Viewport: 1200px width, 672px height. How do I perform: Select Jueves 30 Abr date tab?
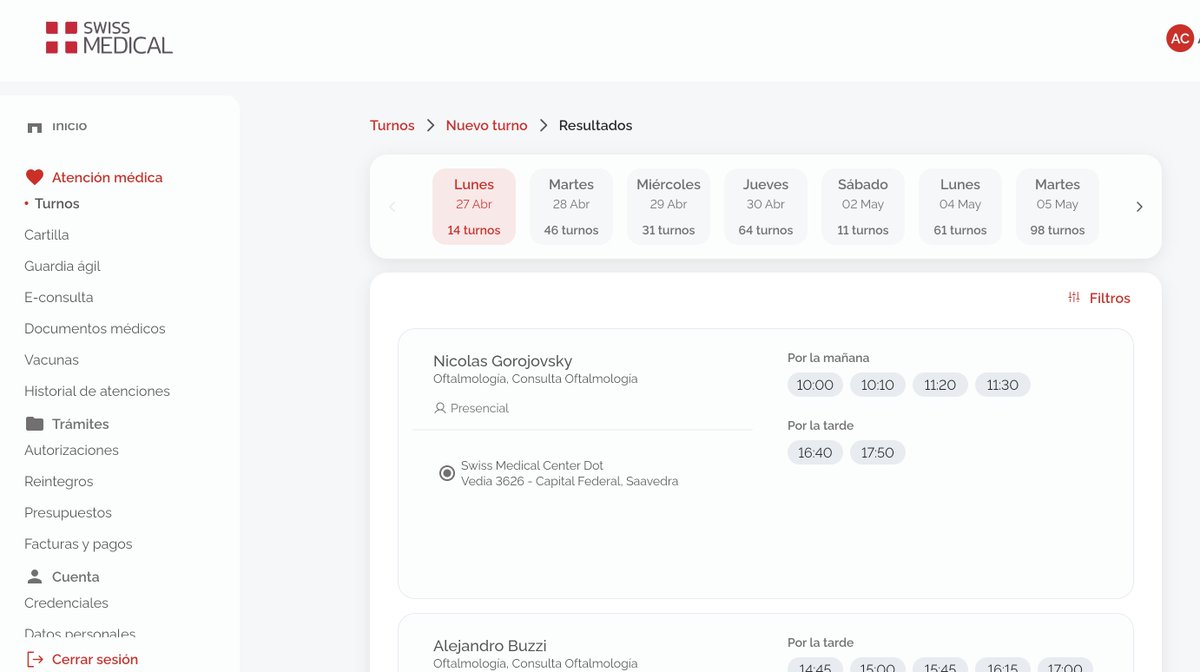click(x=766, y=207)
